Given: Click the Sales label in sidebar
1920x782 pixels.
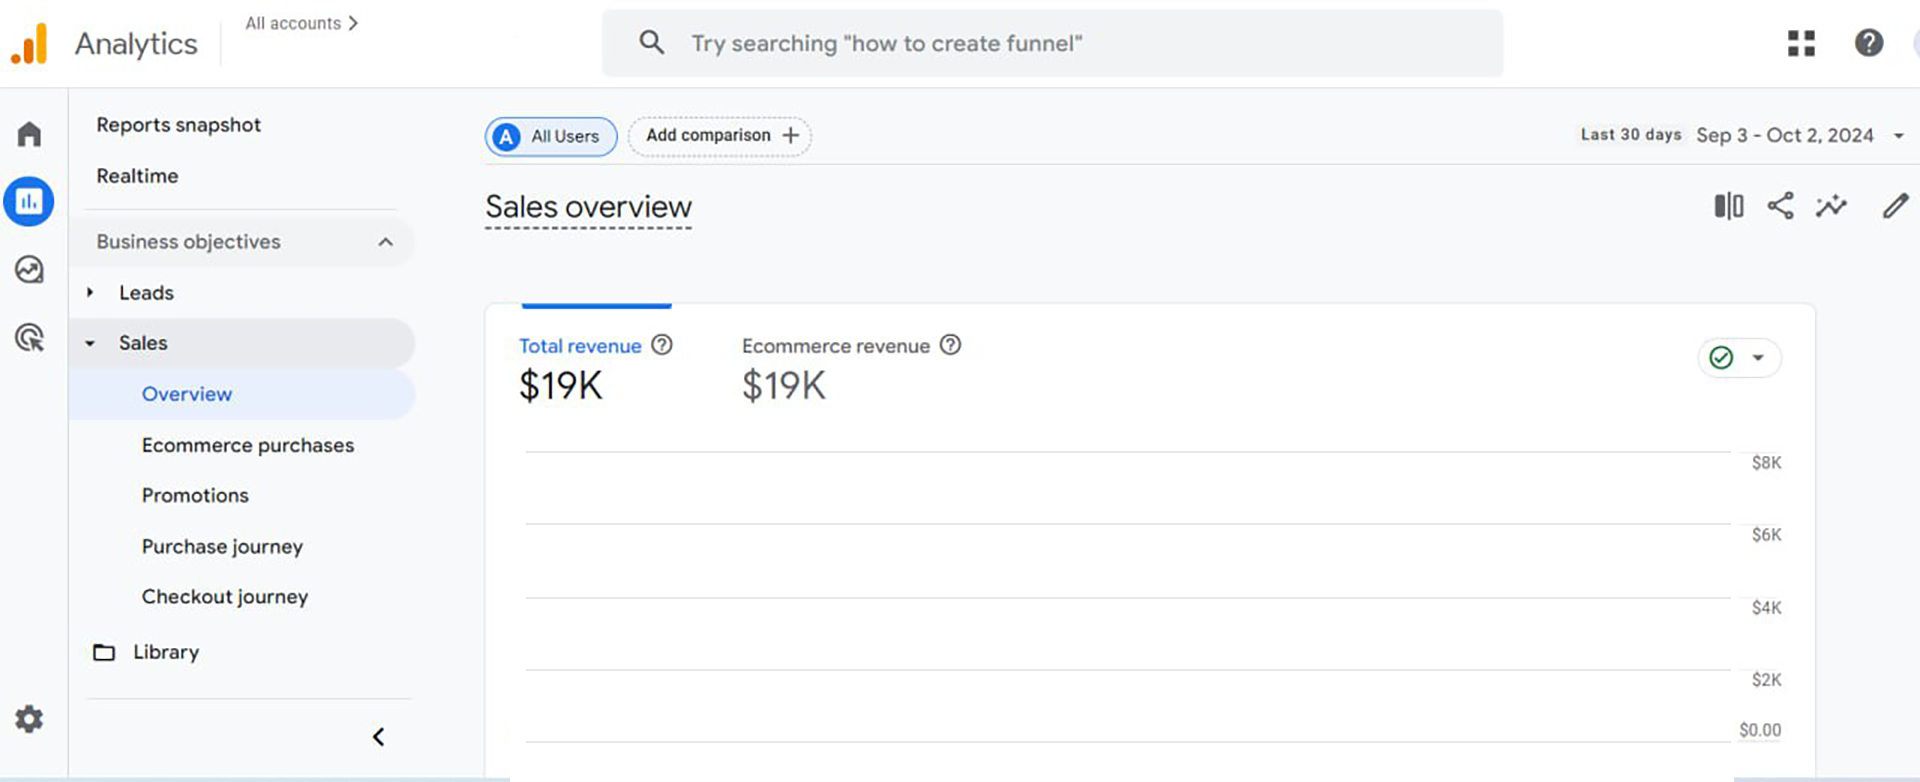Looking at the screenshot, I should pyautogui.click(x=143, y=343).
